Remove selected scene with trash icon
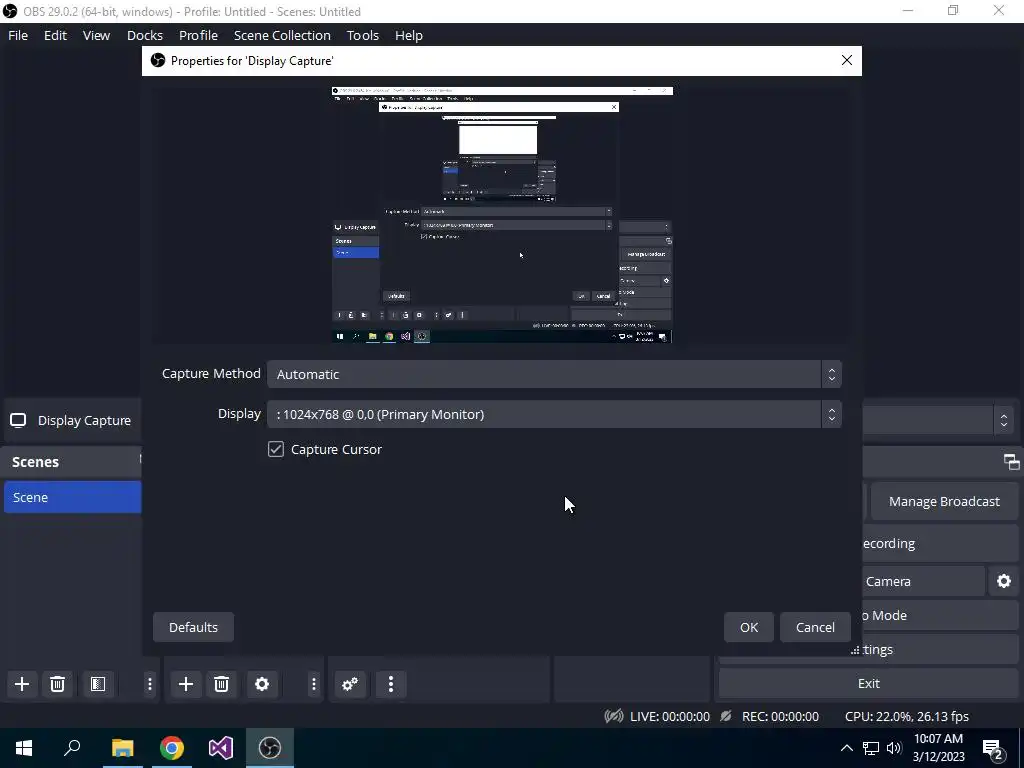Viewport: 1024px width, 768px height. [57, 684]
